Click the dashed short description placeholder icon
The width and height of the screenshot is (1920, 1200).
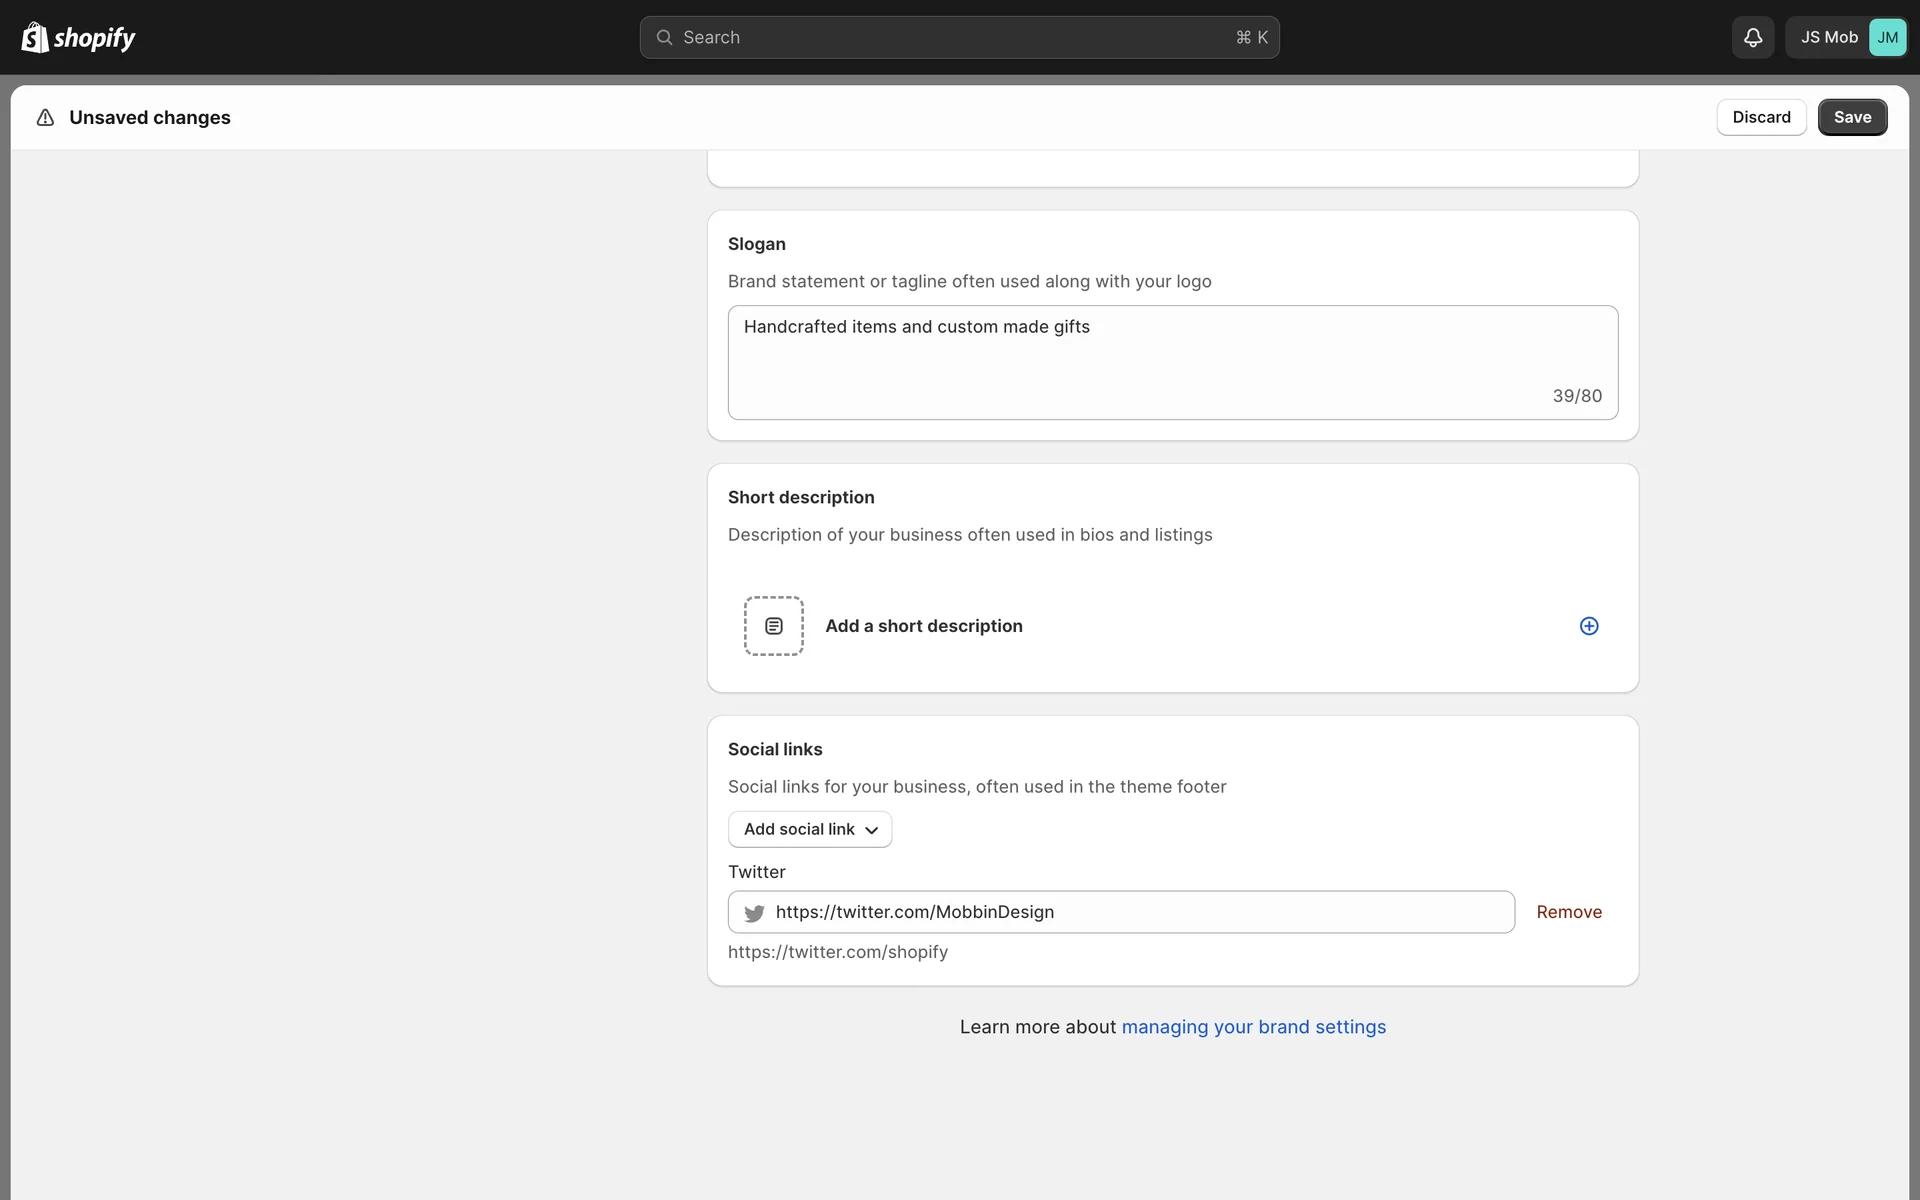(x=773, y=626)
